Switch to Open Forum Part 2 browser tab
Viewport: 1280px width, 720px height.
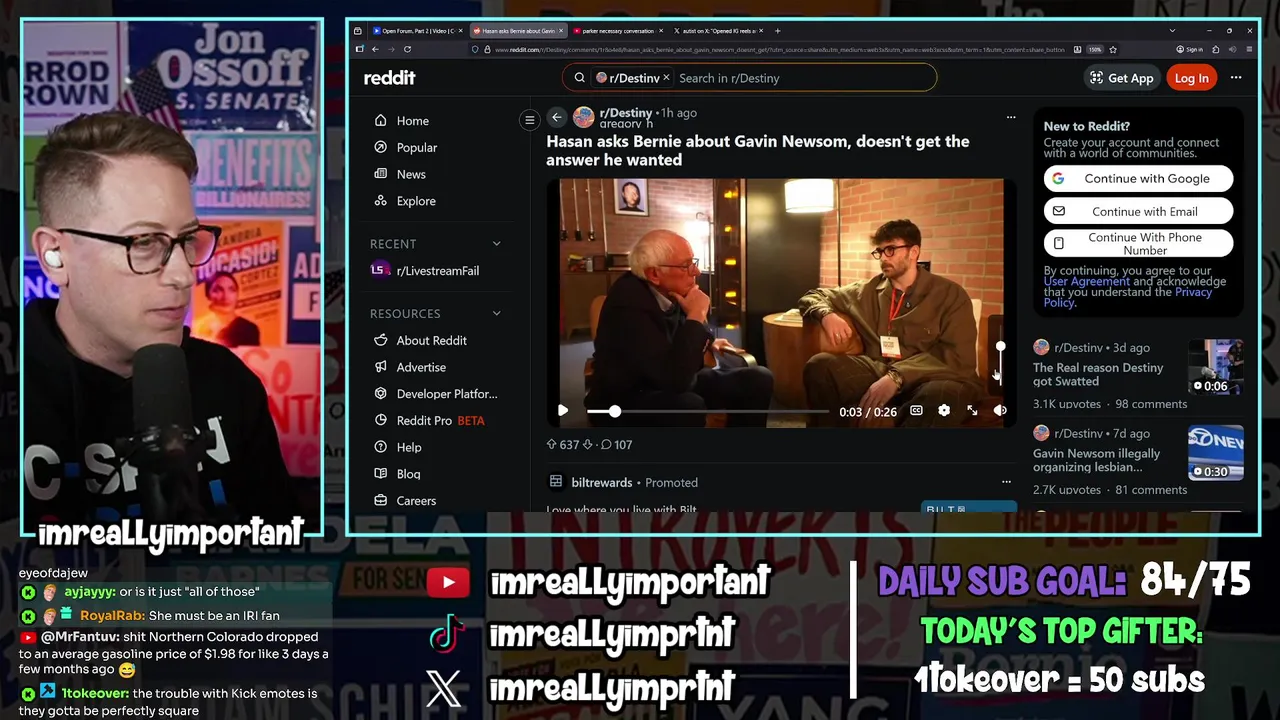pos(418,31)
